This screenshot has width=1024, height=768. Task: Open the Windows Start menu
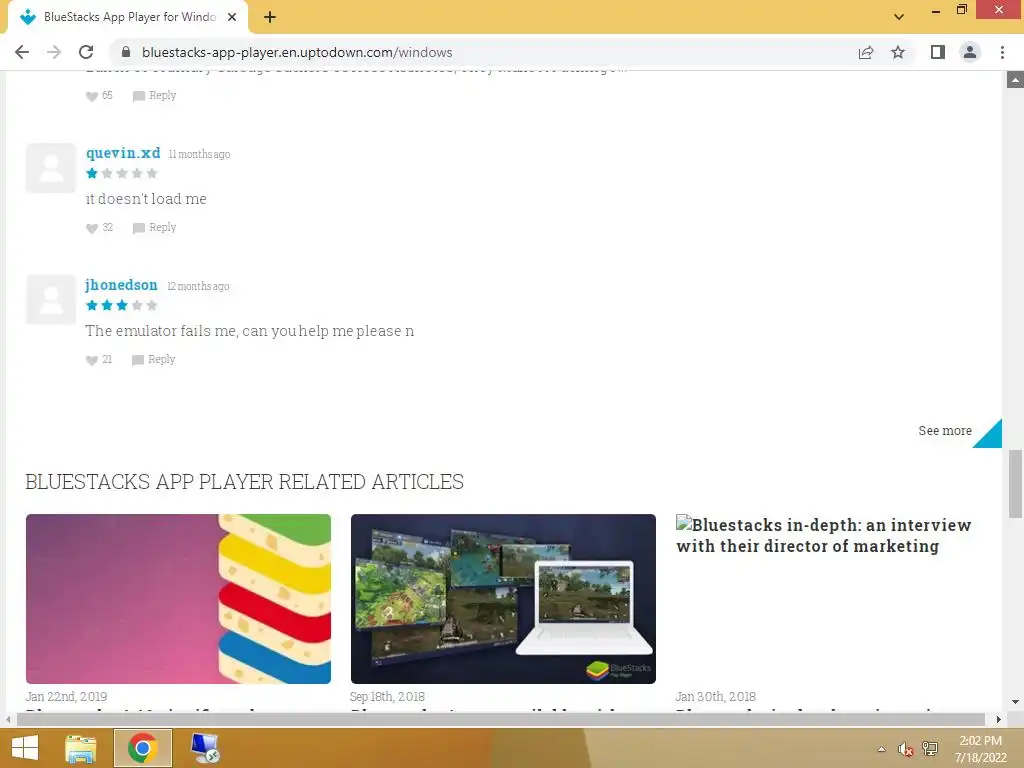coord(25,748)
